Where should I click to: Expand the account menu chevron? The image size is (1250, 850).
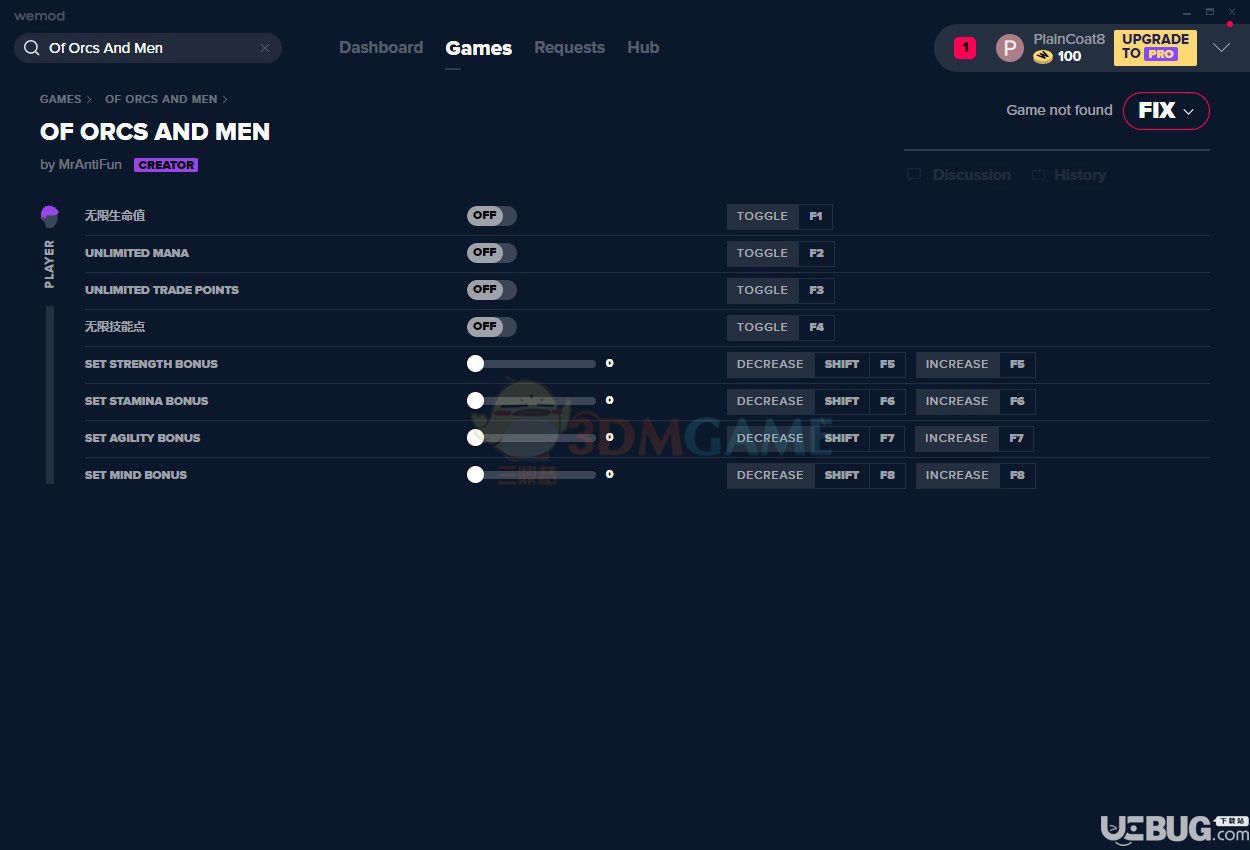pyautogui.click(x=1222, y=48)
